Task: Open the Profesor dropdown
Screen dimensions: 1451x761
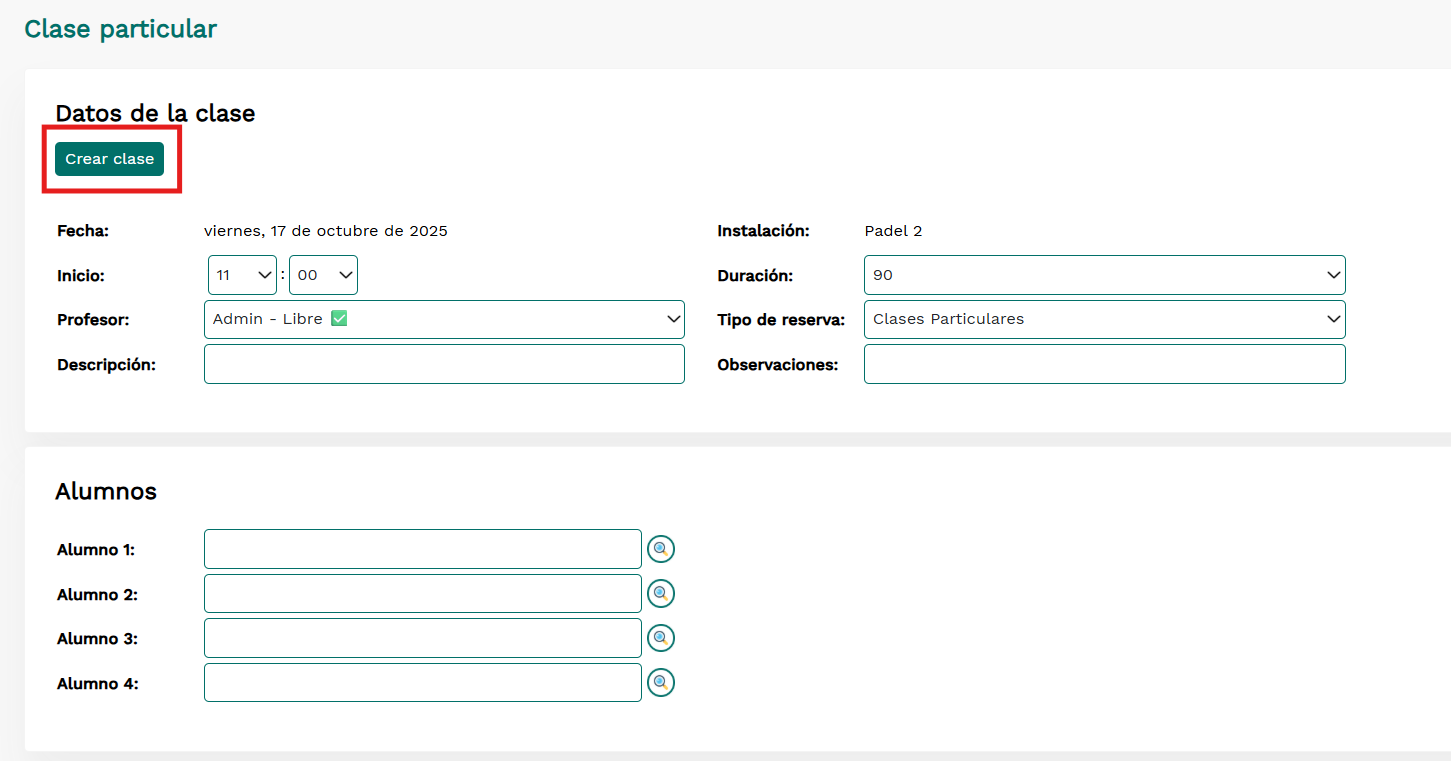Action: coord(444,319)
